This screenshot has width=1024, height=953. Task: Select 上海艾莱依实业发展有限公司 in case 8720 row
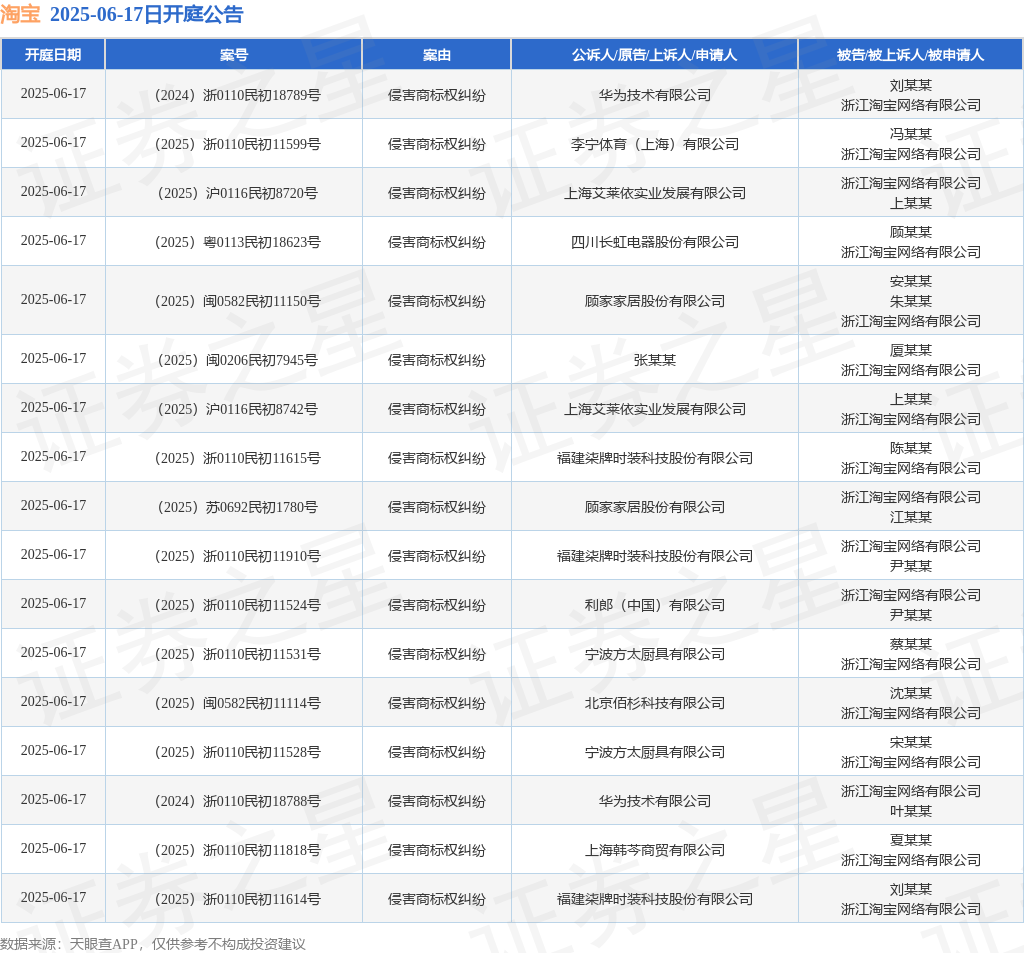click(654, 193)
